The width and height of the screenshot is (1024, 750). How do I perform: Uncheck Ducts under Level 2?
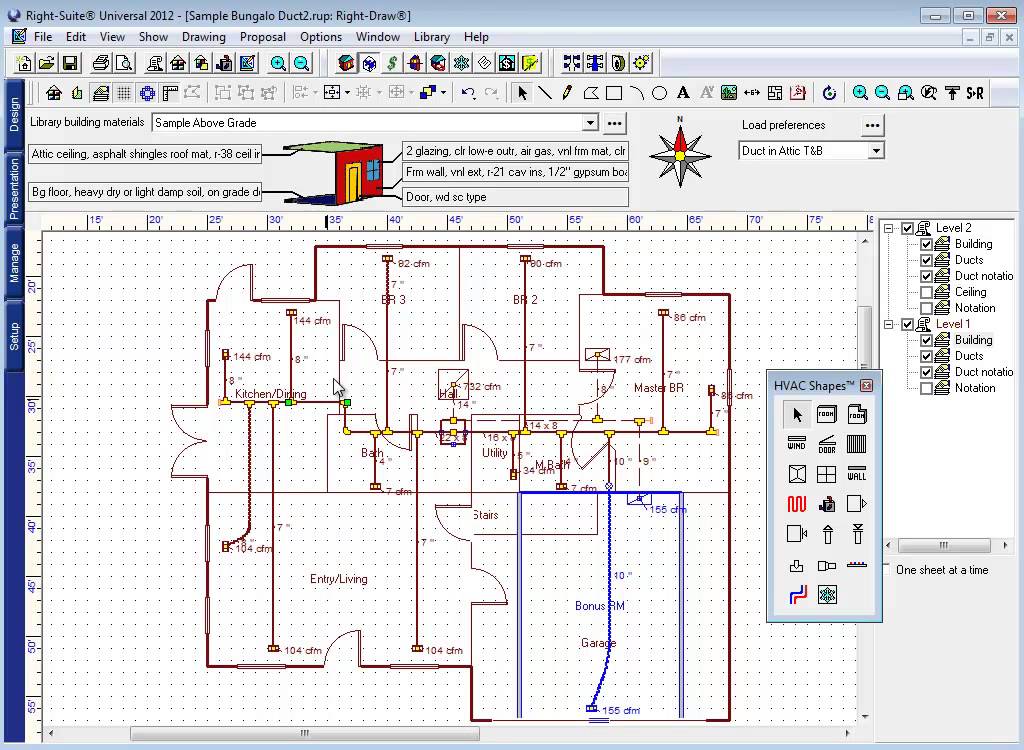click(x=926, y=260)
